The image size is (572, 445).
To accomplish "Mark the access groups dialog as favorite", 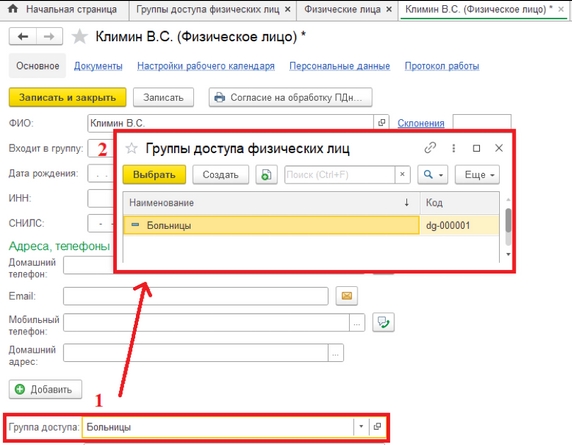I will click(x=131, y=148).
